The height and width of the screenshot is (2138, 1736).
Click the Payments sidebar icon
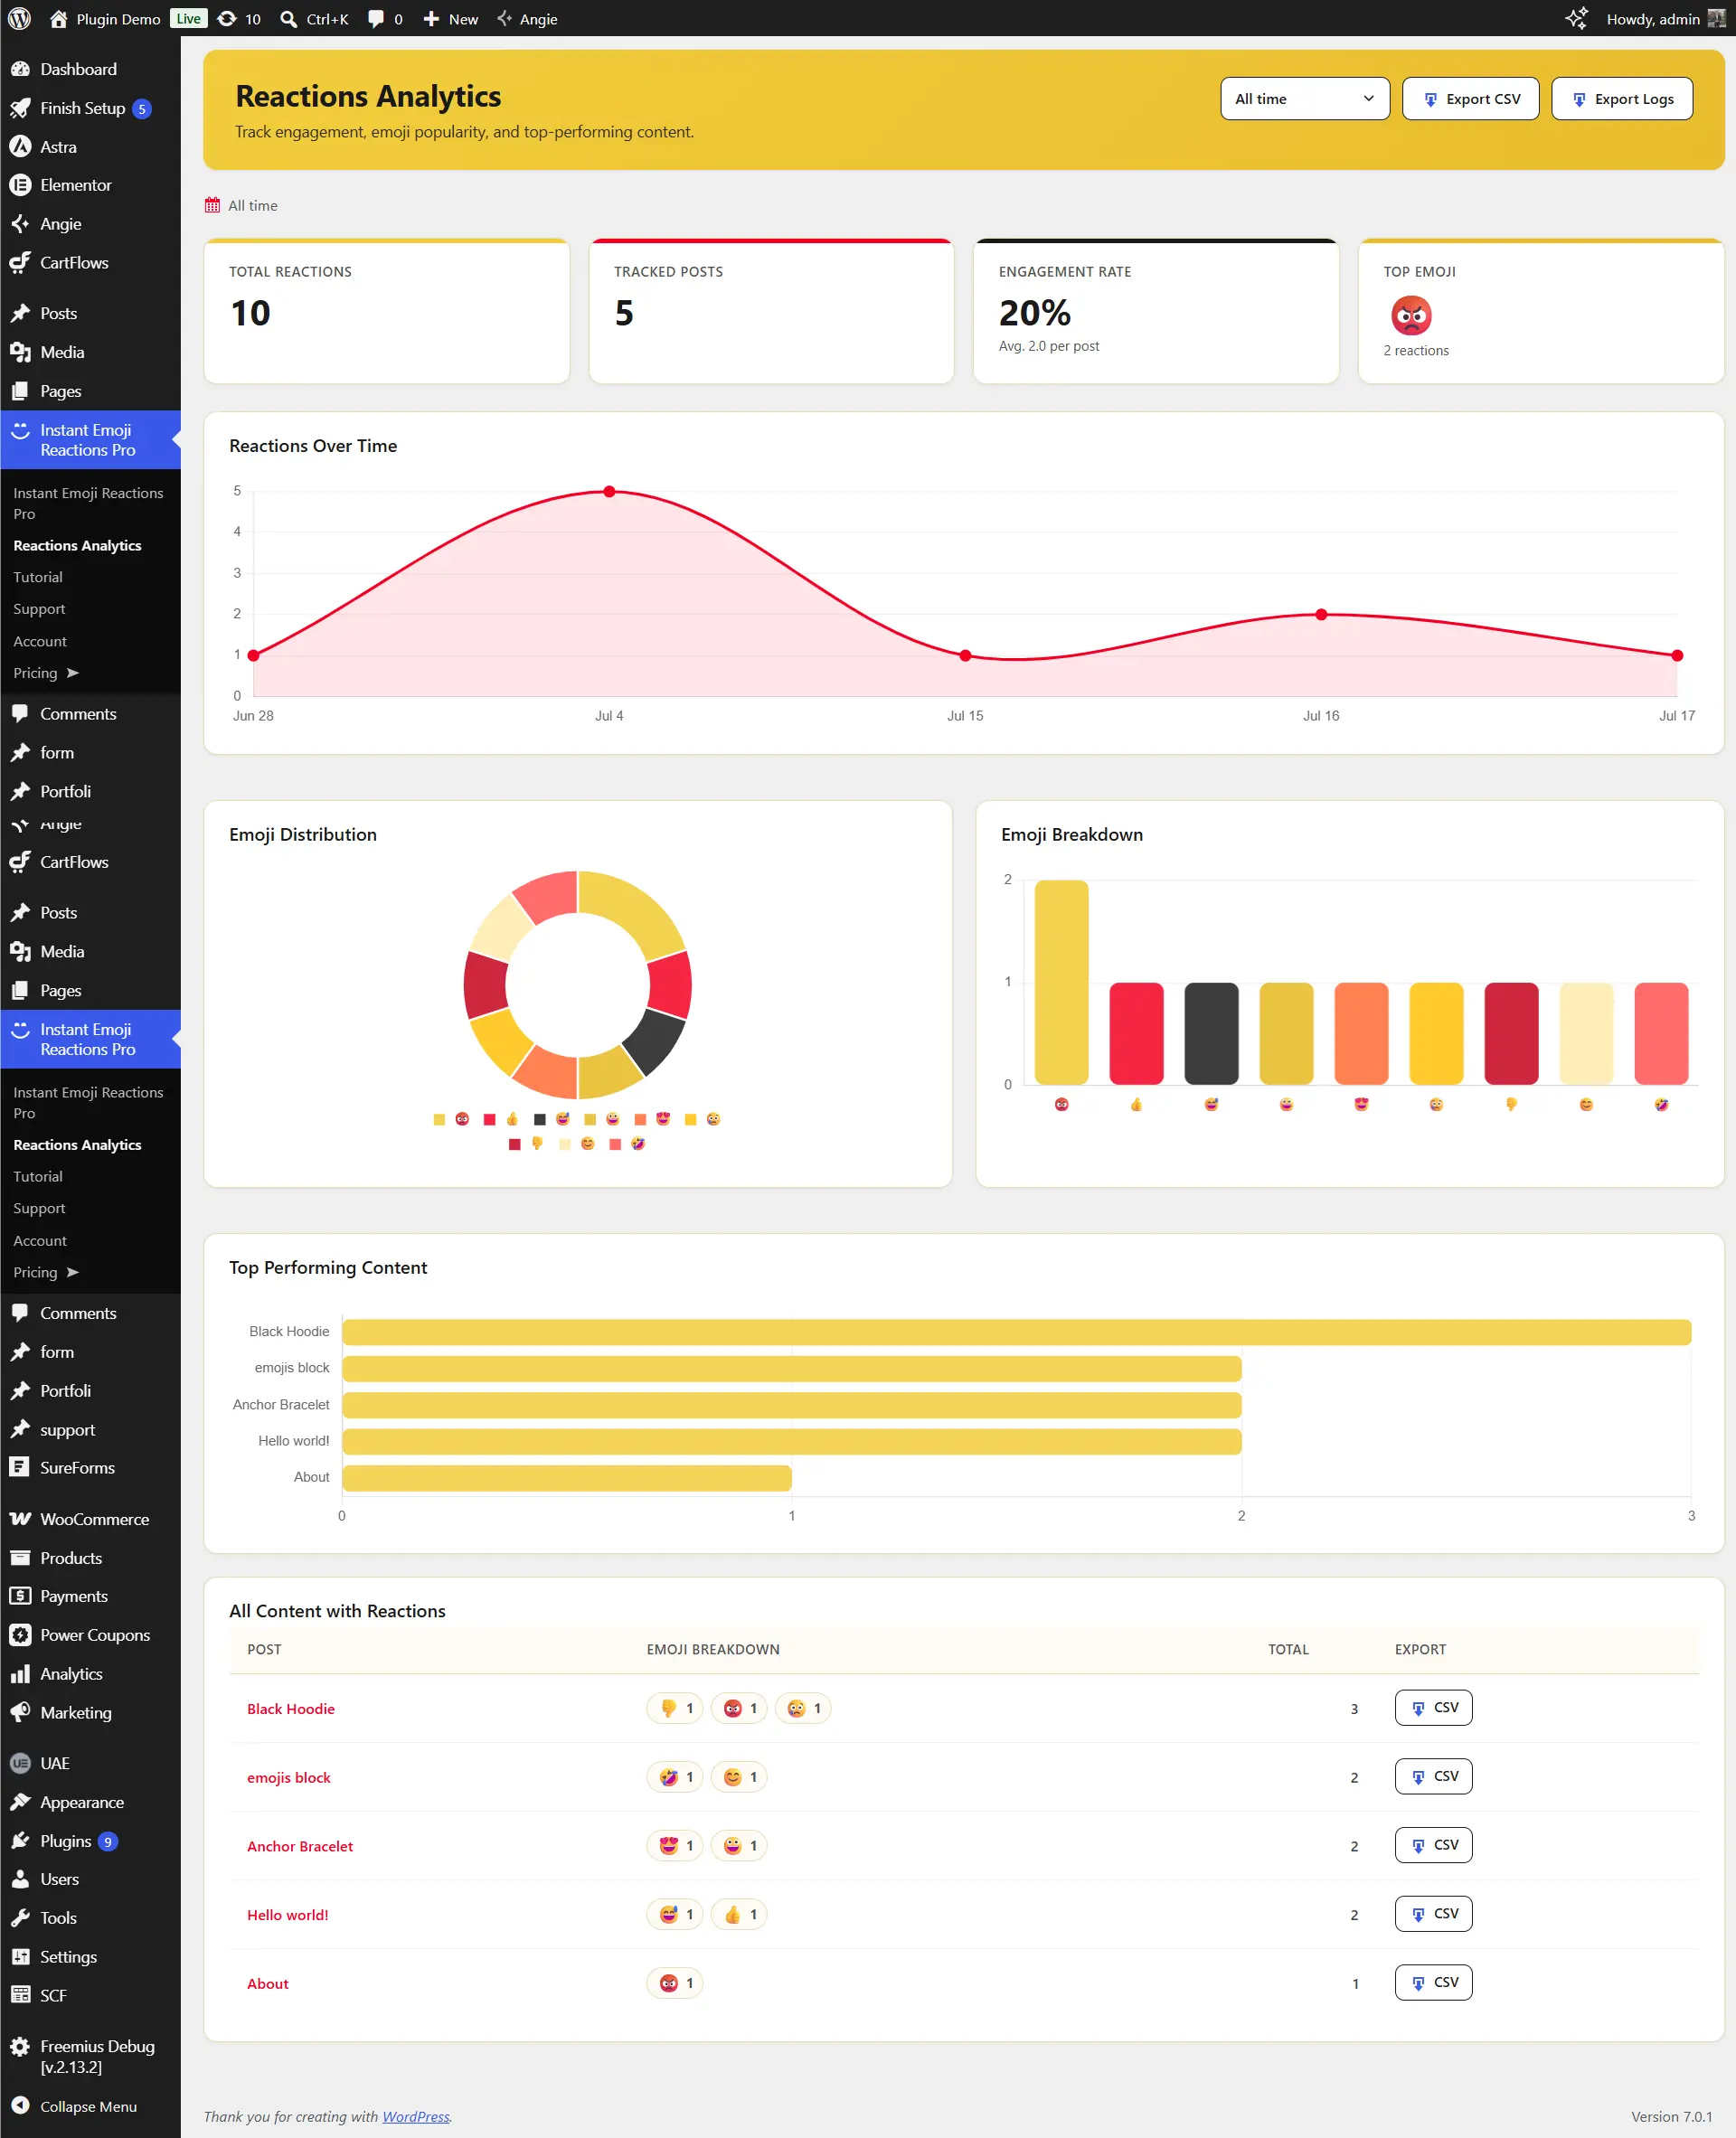pyautogui.click(x=20, y=1596)
